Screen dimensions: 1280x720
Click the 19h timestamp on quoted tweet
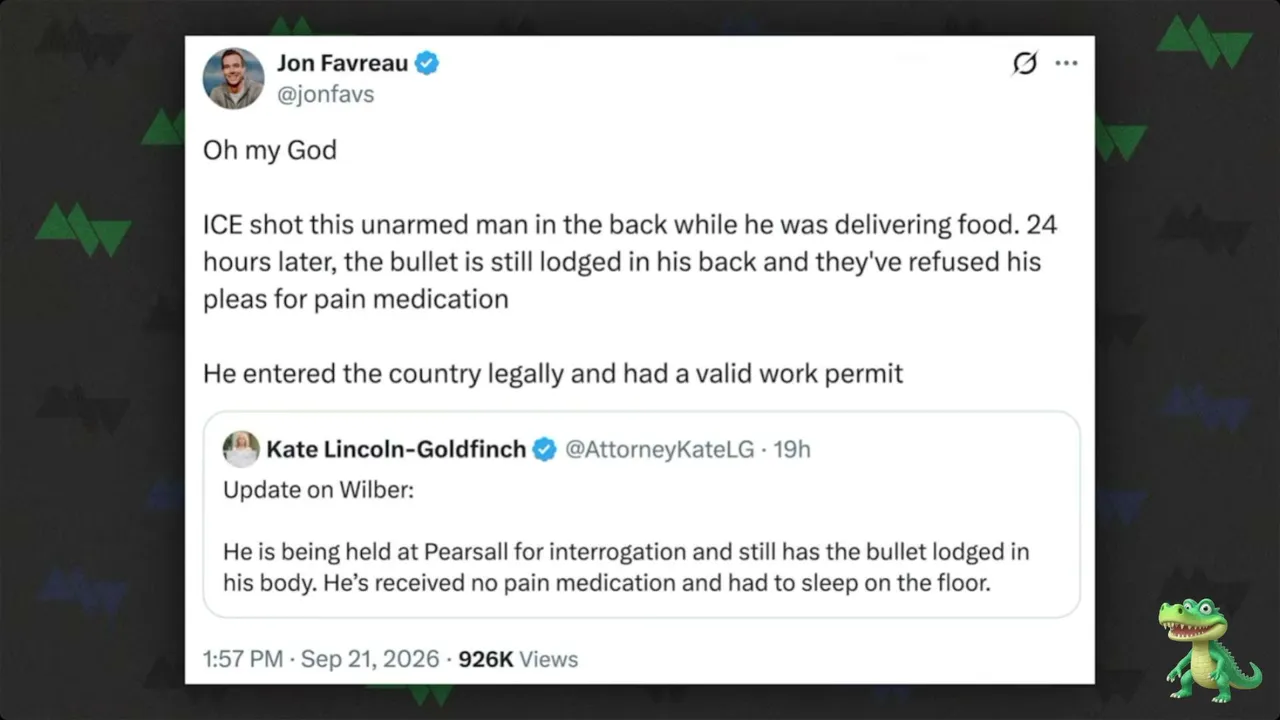click(792, 449)
